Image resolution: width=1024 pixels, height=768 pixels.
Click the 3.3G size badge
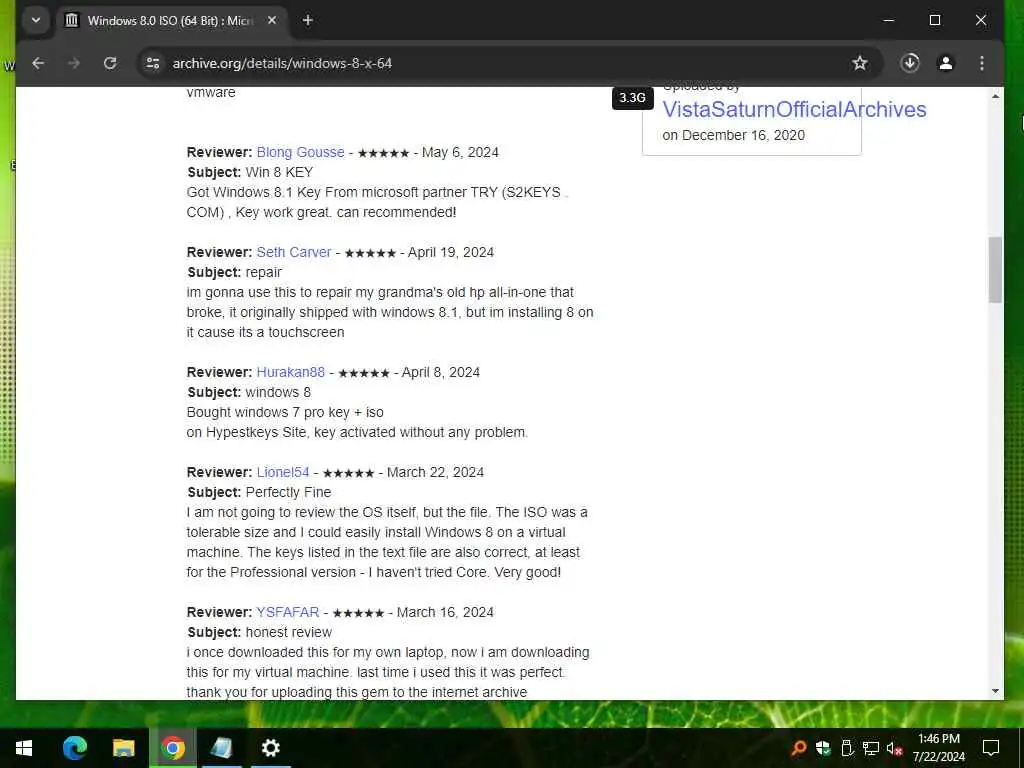click(632, 98)
